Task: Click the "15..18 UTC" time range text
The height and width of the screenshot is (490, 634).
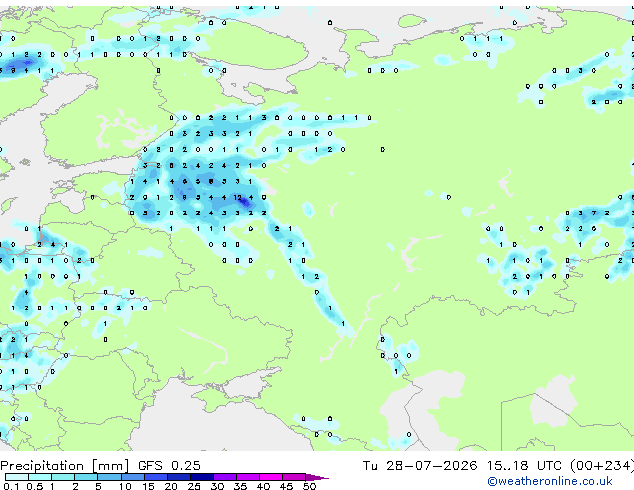Action: point(524,465)
